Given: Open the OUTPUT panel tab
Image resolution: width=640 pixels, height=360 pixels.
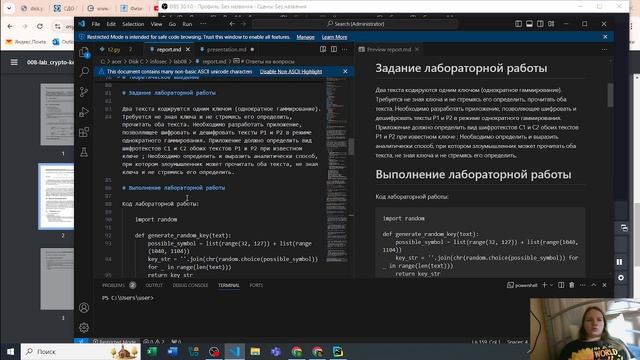Looking at the screenshot, I should coord(154,285).
